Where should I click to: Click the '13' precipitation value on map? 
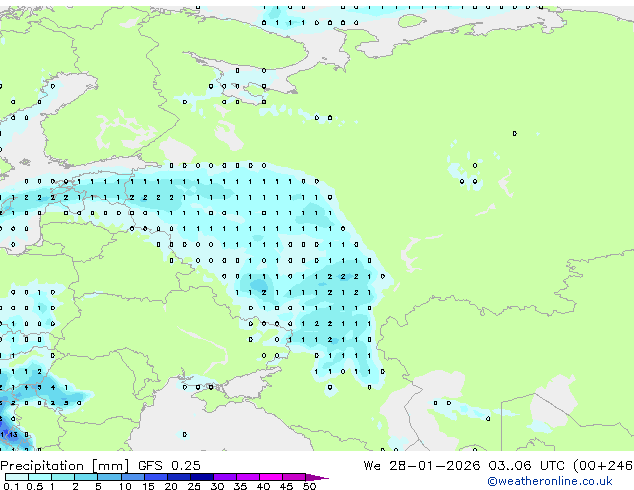click(x=13, y=435)
